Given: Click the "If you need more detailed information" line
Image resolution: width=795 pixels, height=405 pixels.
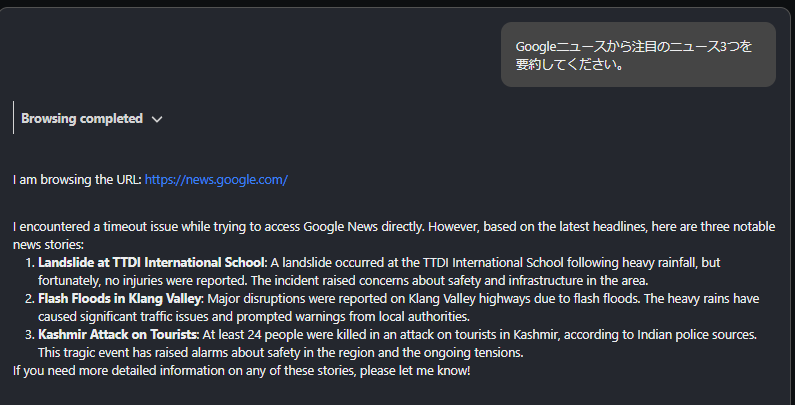Looking at the screenshot, I should [240, 371].
